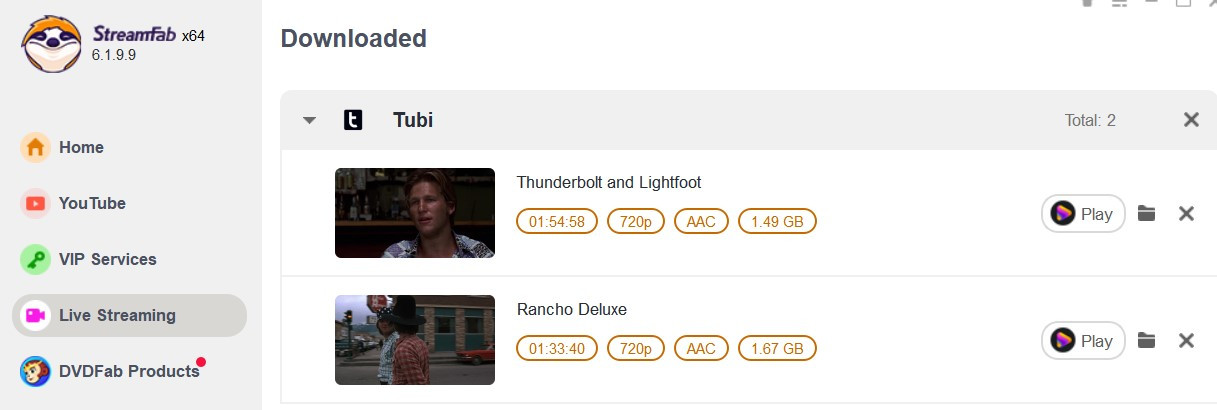Open the Home section in sidebar
Screen dimensions: 1217x410
point(129,147)
